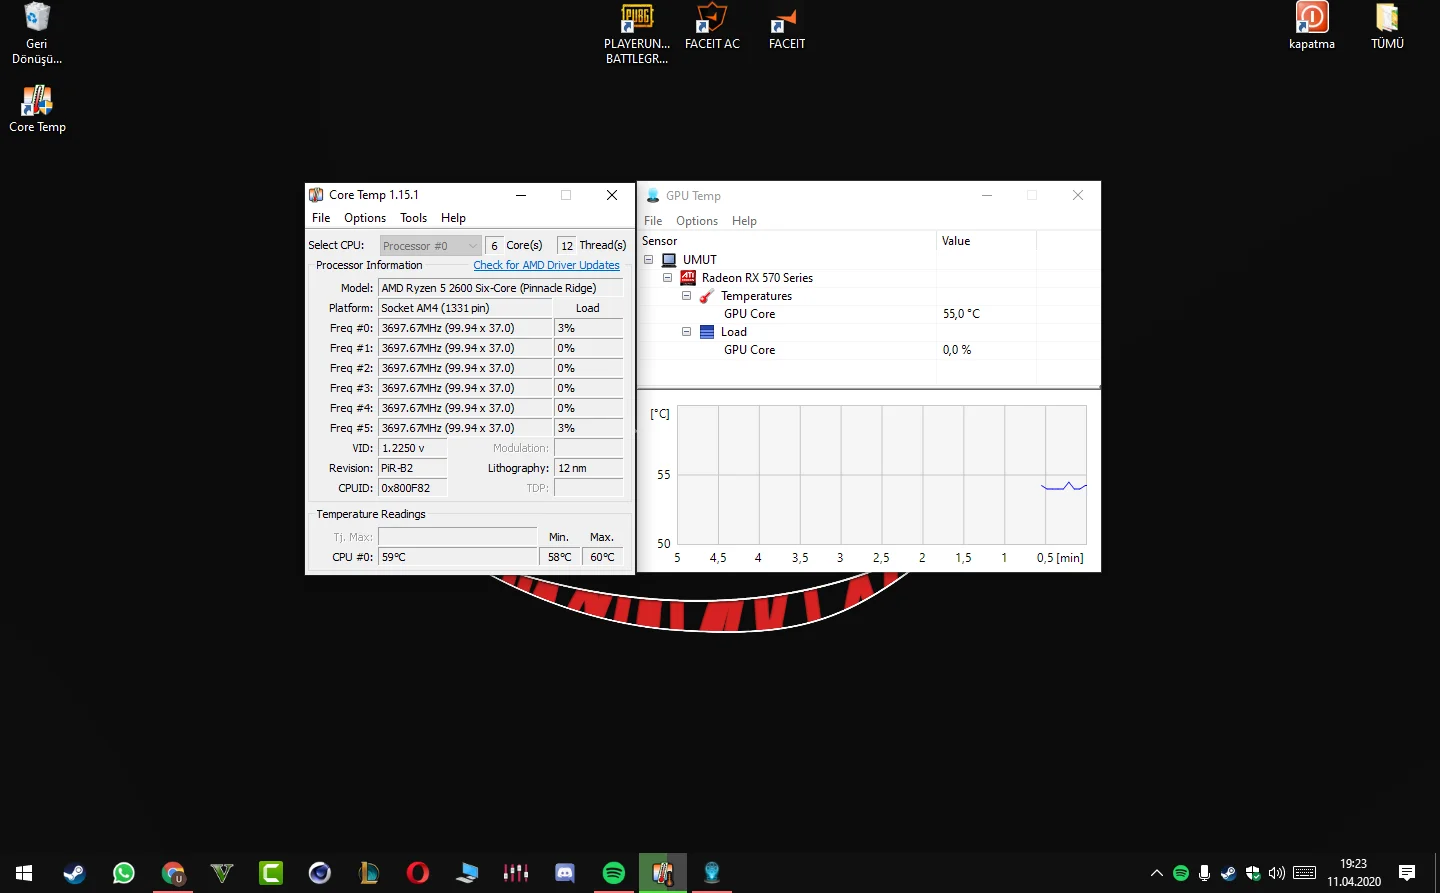
Task: Select the FACEIT AC desktop shortcut
Action: [712, 27]
